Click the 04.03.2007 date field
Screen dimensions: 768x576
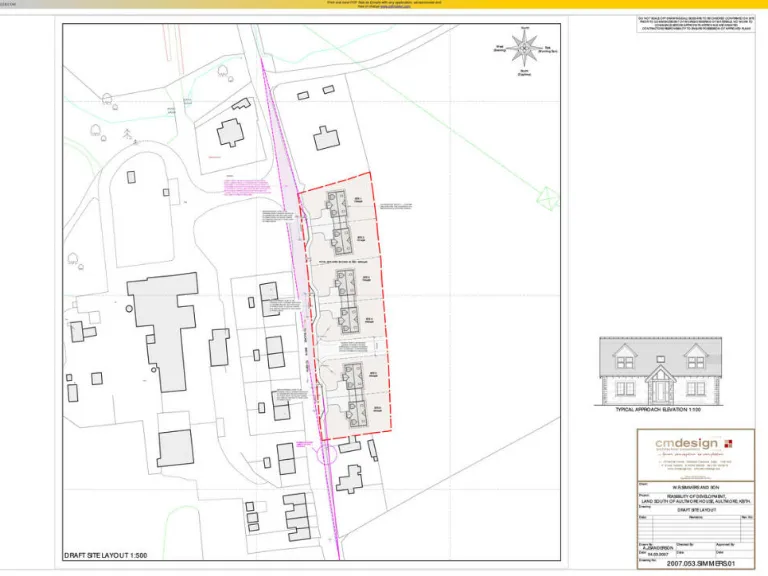pos(656,553)
